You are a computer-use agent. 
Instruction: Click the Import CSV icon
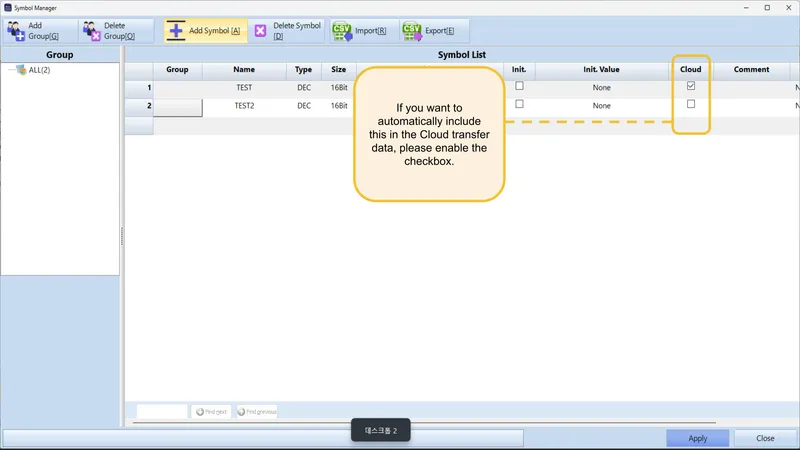[342, 31]
